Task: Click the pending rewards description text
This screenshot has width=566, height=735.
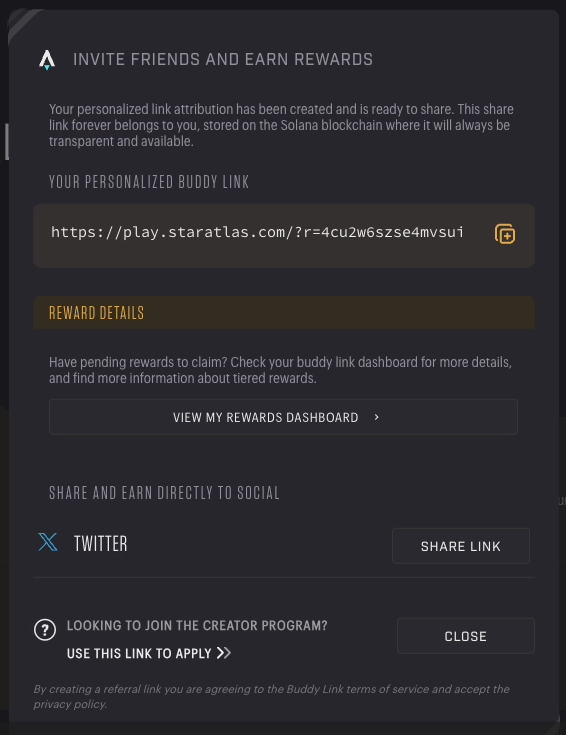Action: [280, 370]
